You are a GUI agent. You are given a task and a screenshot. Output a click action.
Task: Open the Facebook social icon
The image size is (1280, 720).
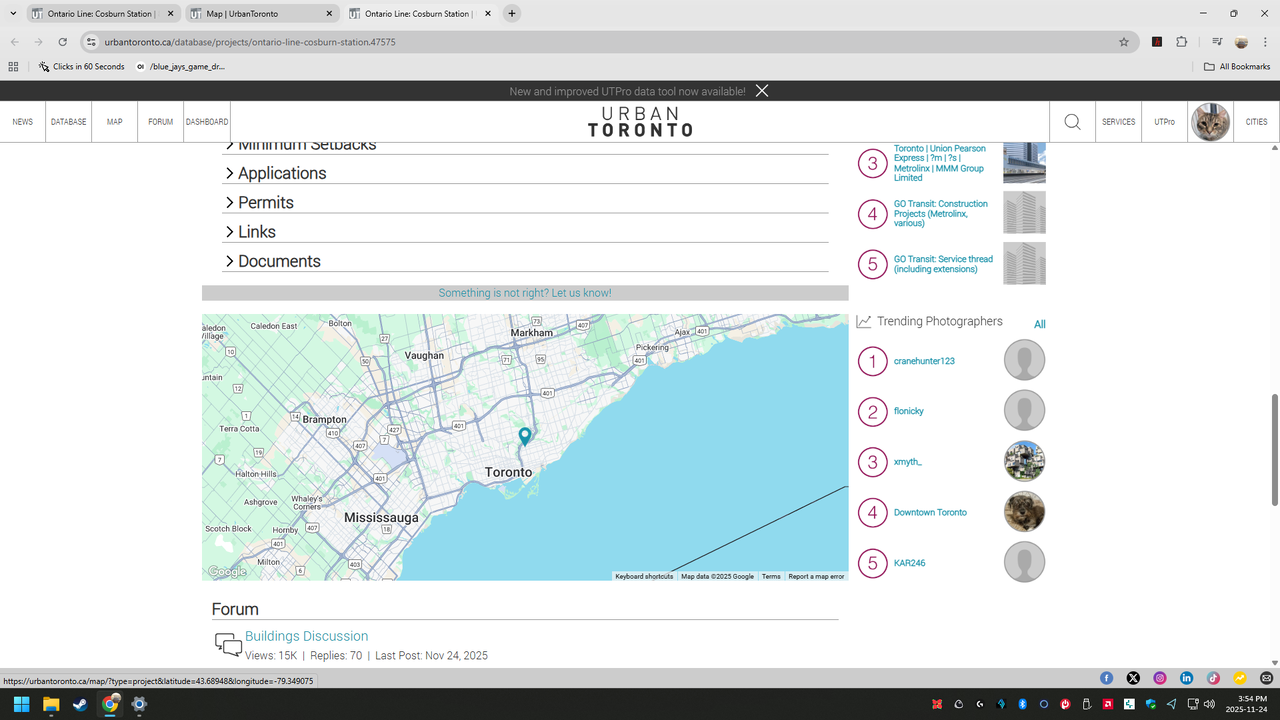click(x=1106, y=678)
